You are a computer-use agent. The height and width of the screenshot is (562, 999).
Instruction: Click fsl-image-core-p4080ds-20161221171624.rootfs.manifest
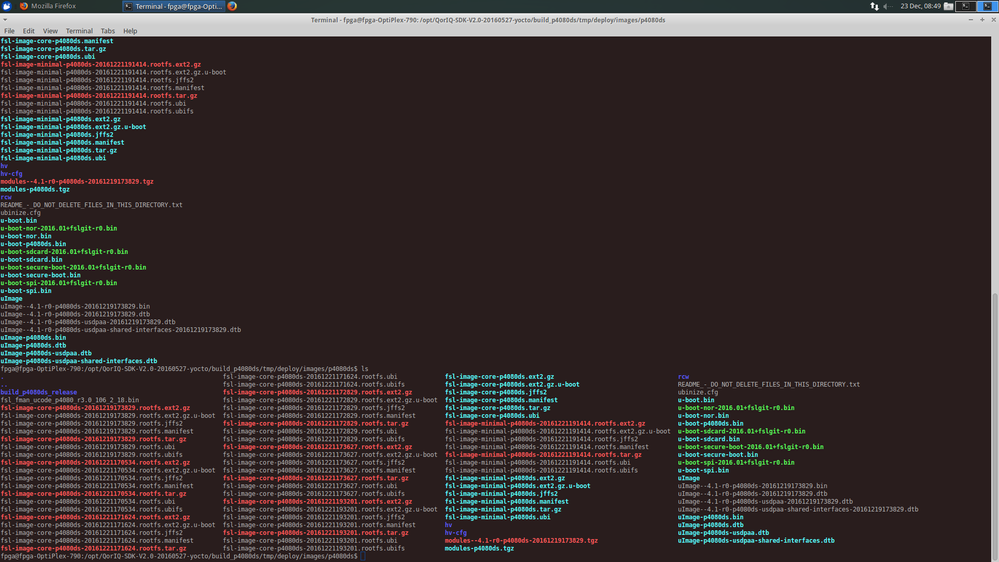click(97, 540)
